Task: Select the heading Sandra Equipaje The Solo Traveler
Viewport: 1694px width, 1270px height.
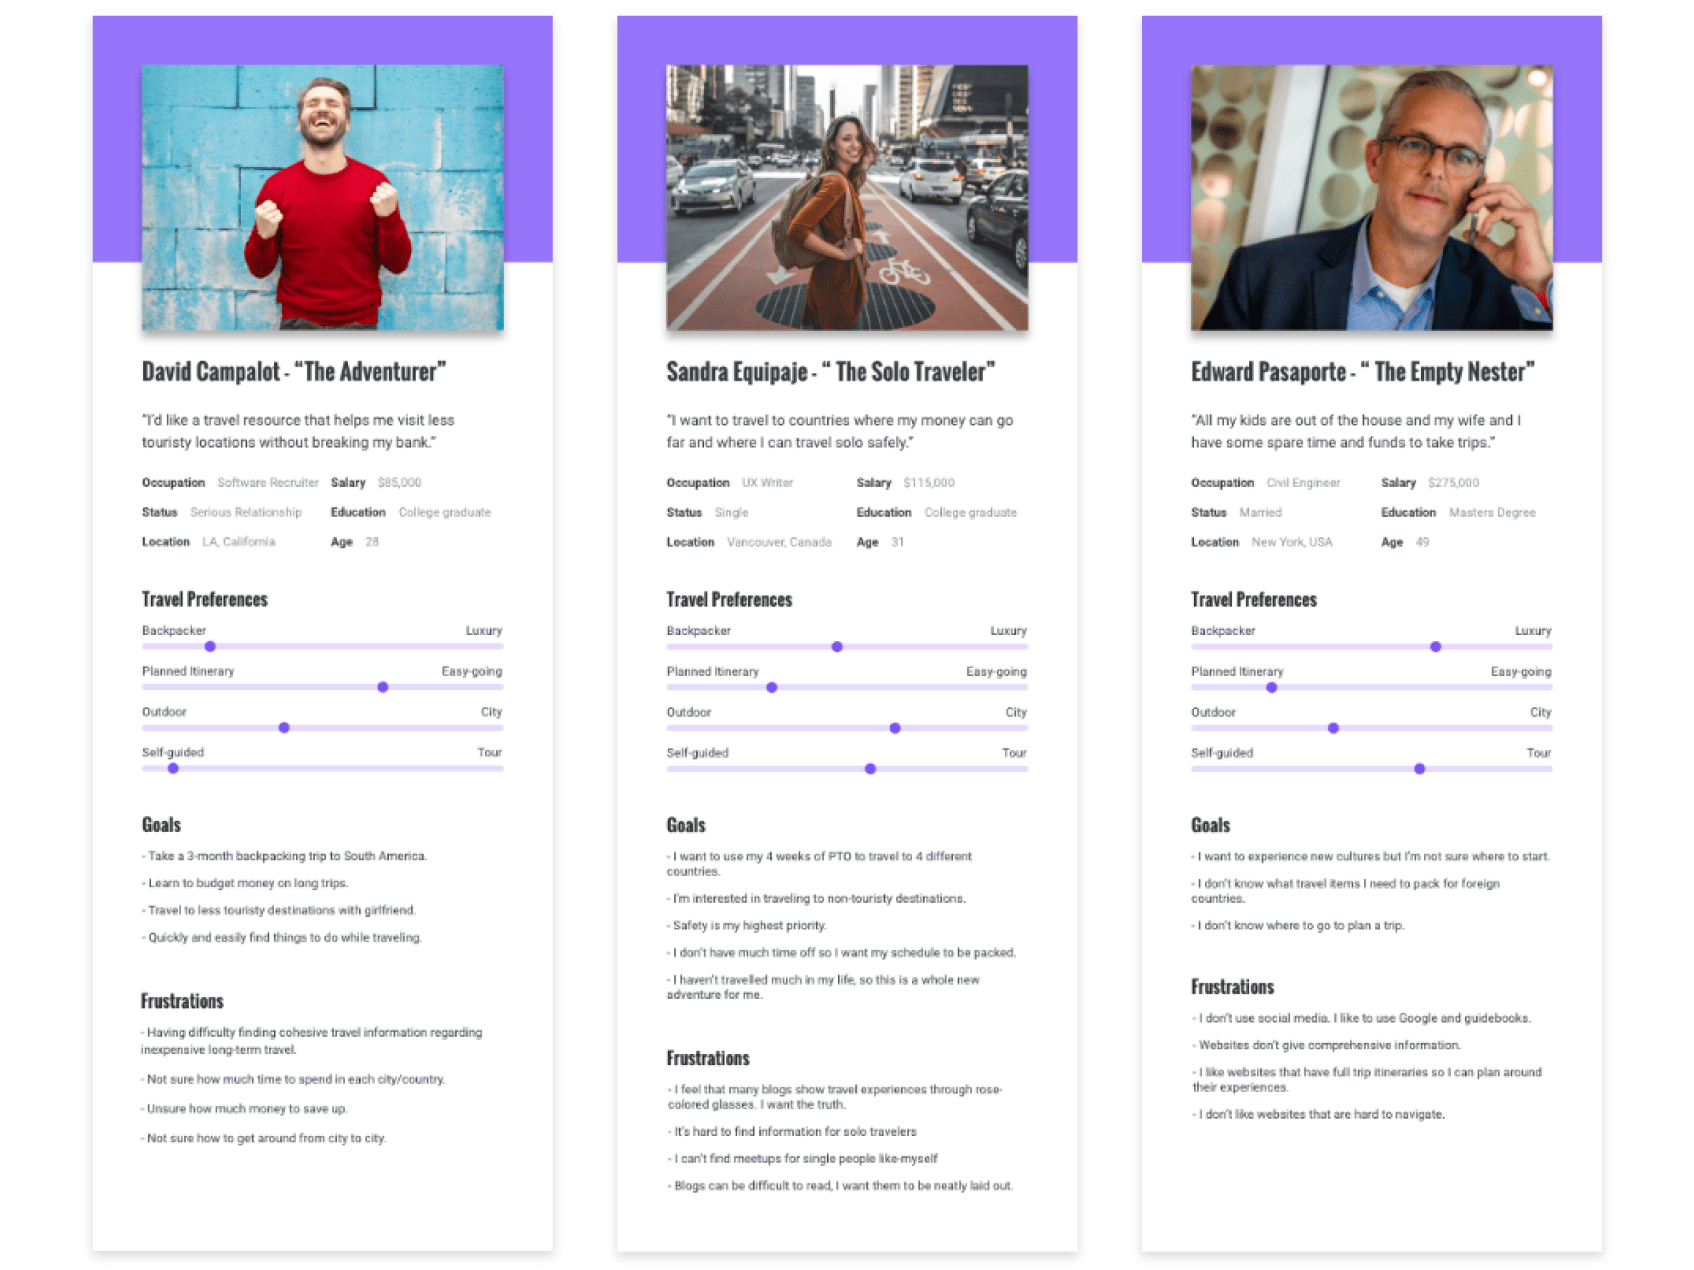Action: click(x=831, y=372)
